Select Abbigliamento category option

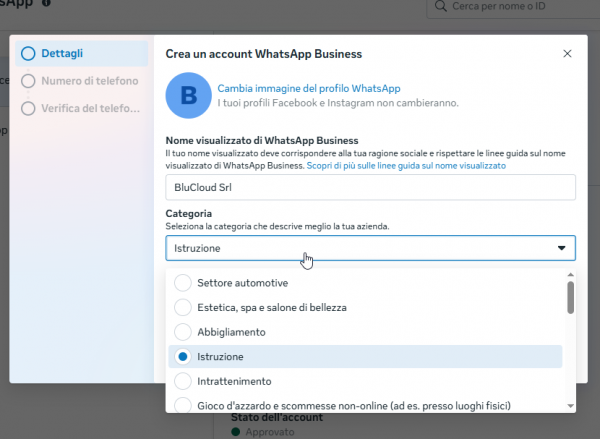click(183, 331)
